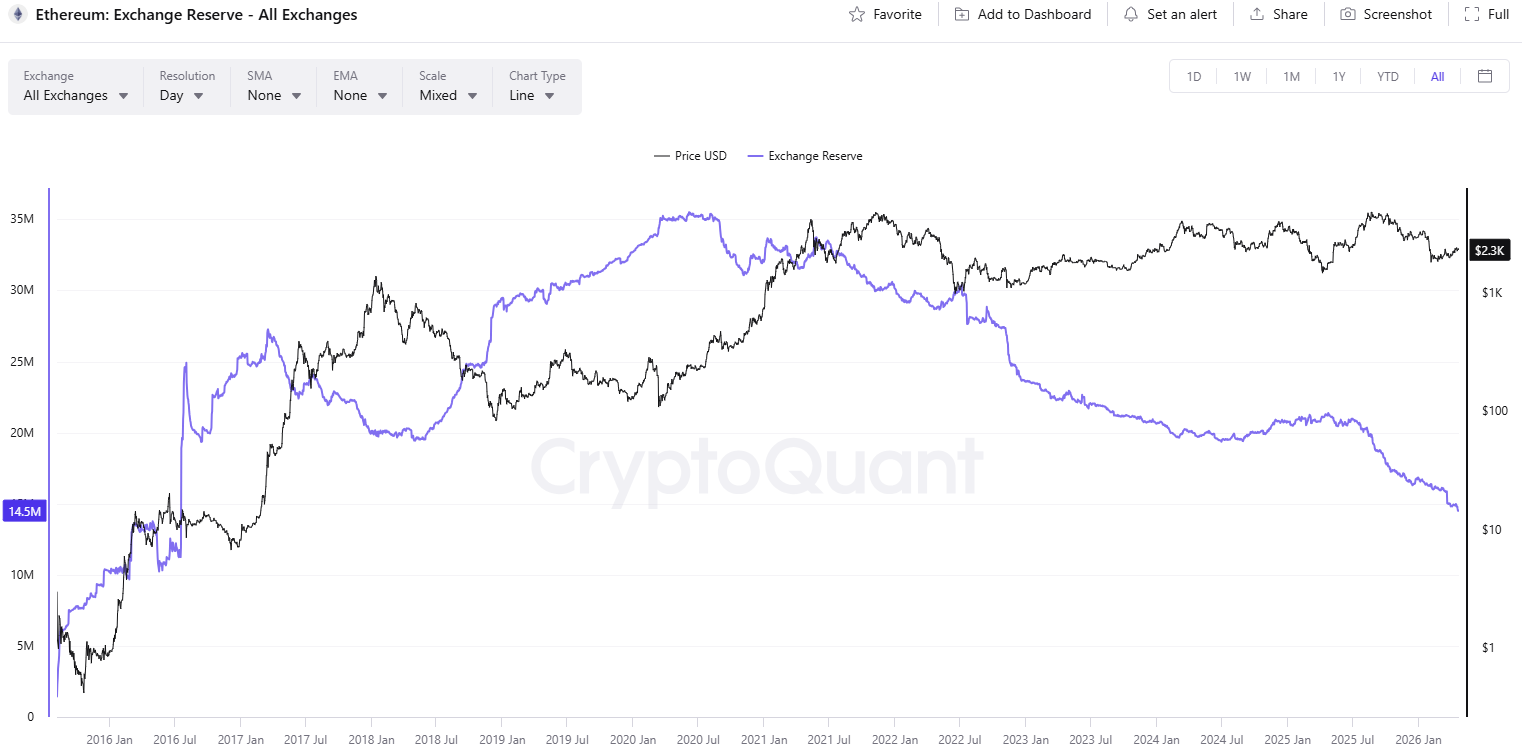Click the Set an alert button

point(1171,14)
